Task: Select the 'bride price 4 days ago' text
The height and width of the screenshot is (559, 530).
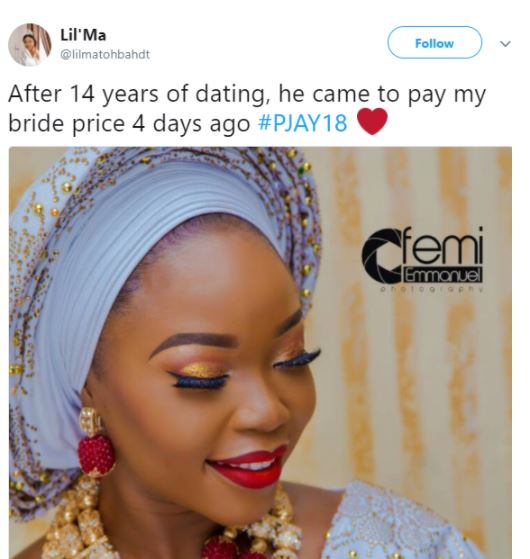Action: 129,123
